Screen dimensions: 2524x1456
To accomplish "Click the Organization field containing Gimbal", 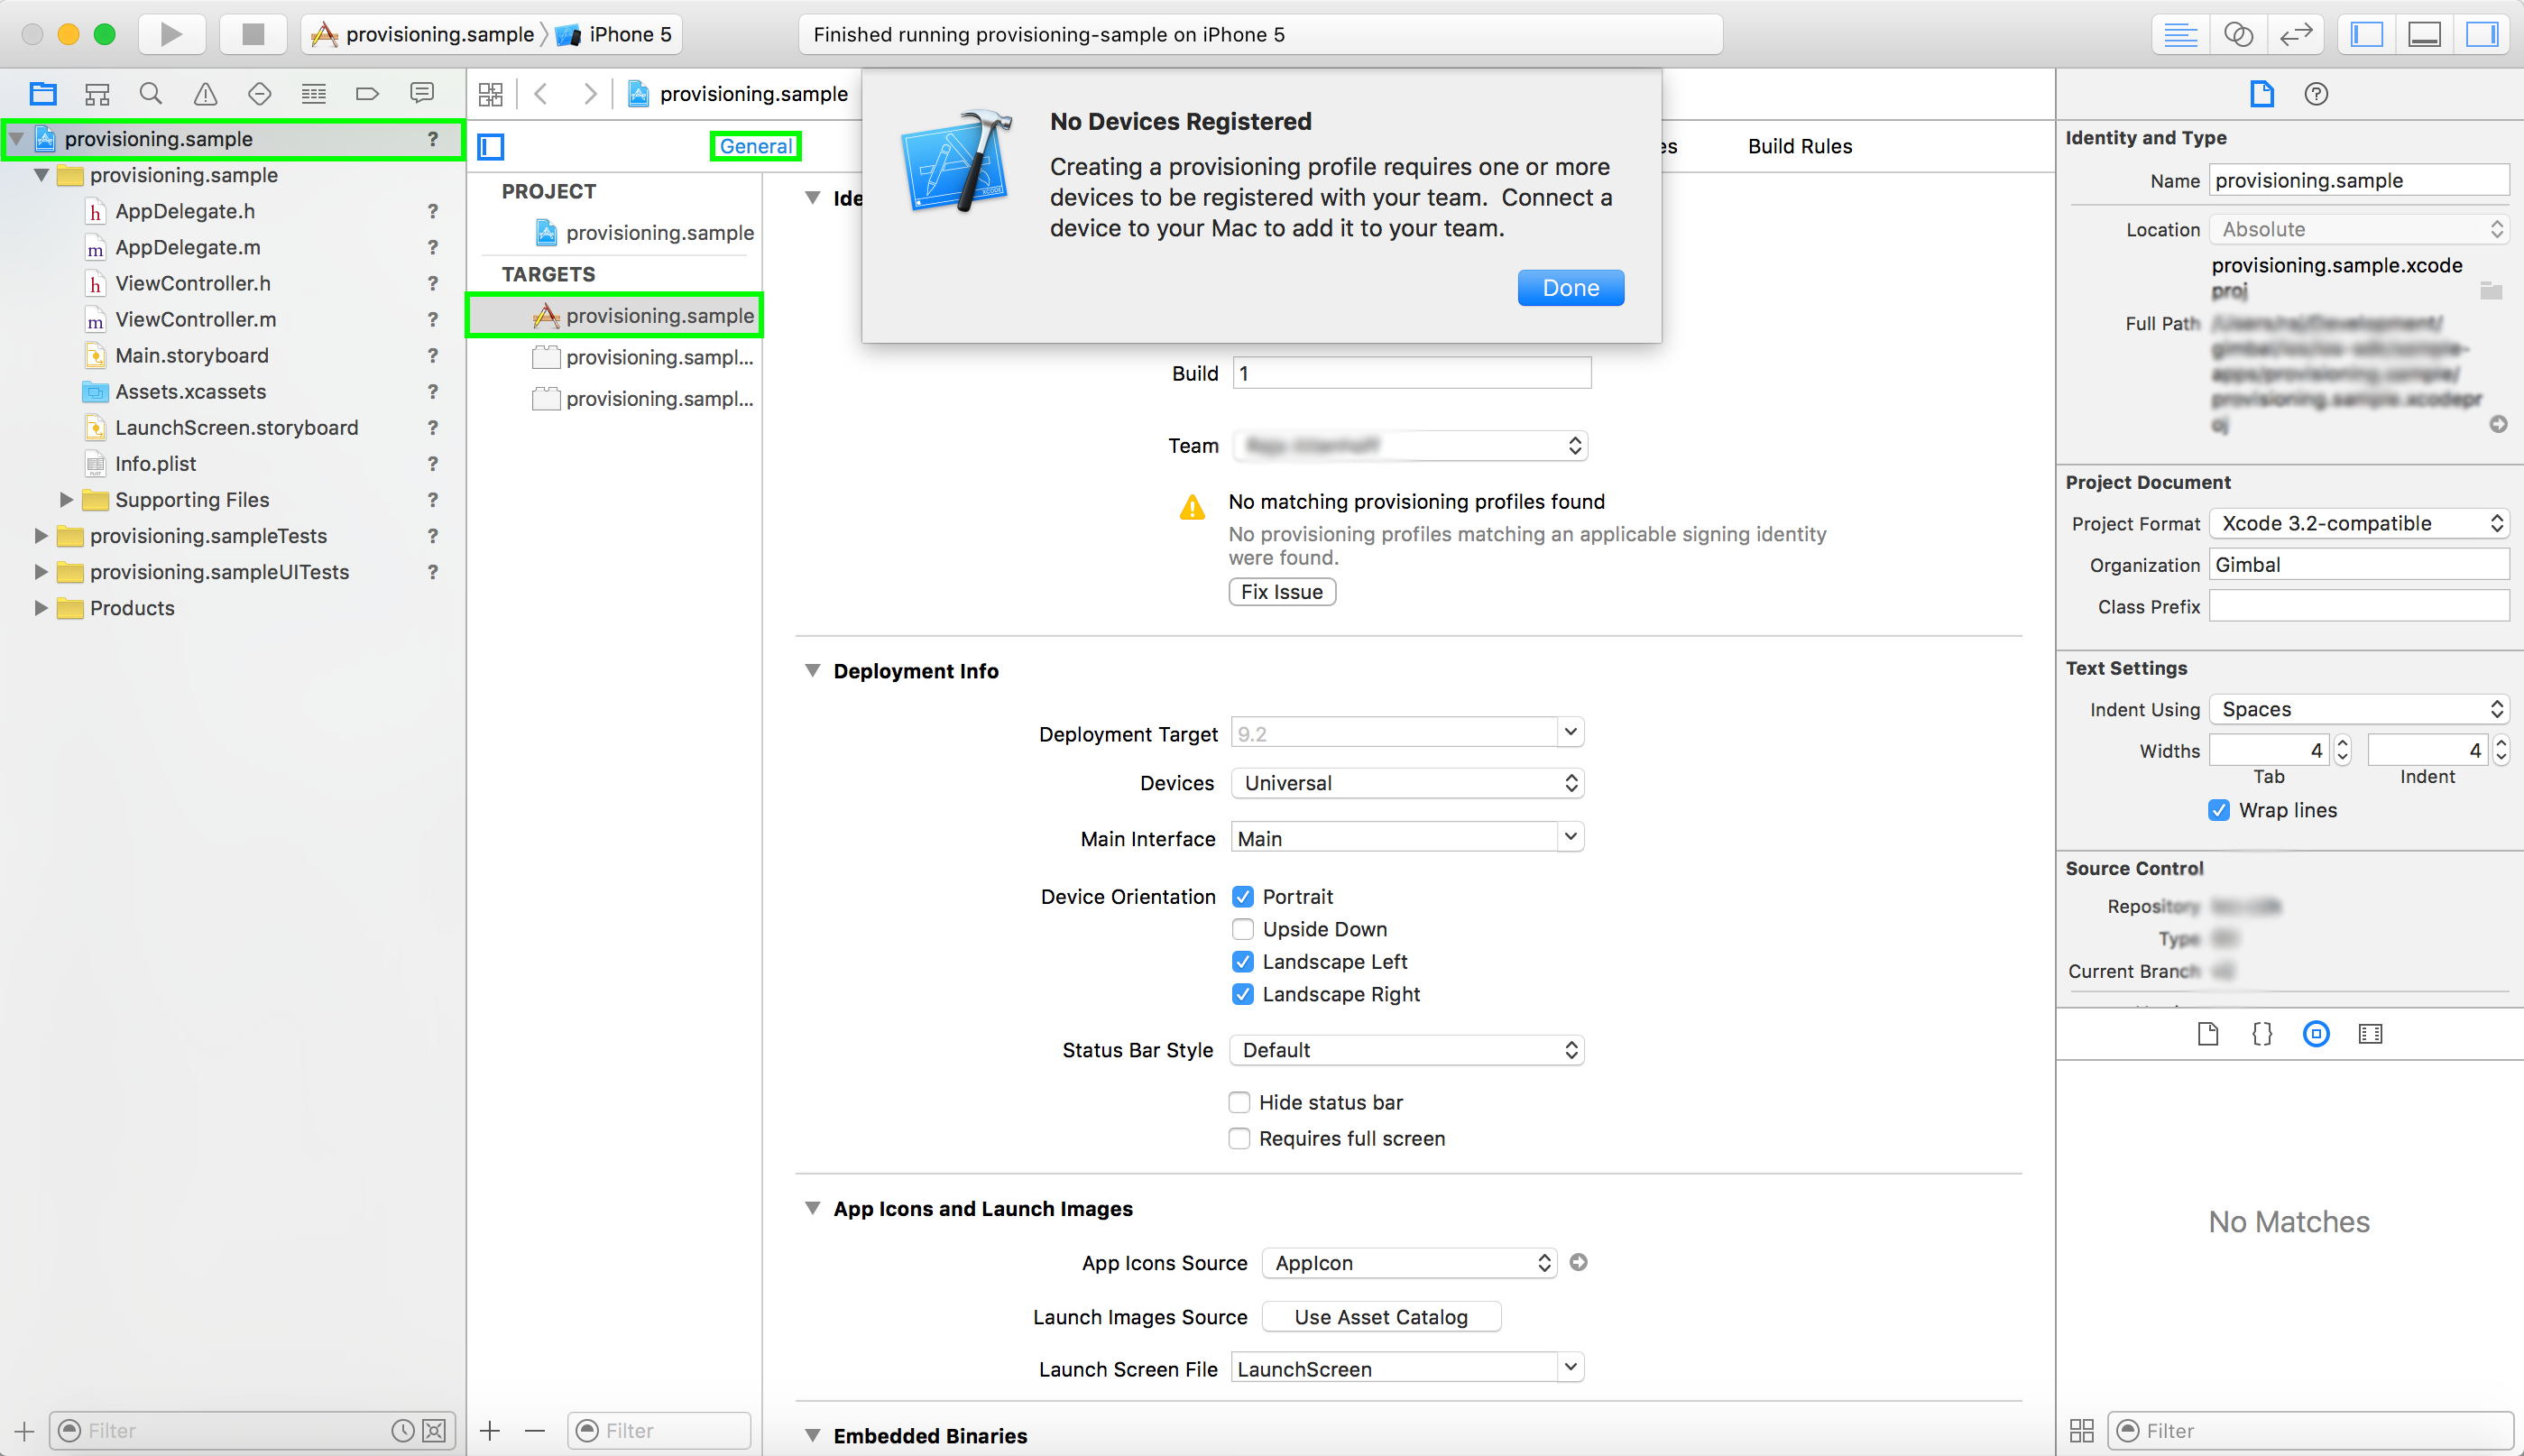I will [2360, 565].
